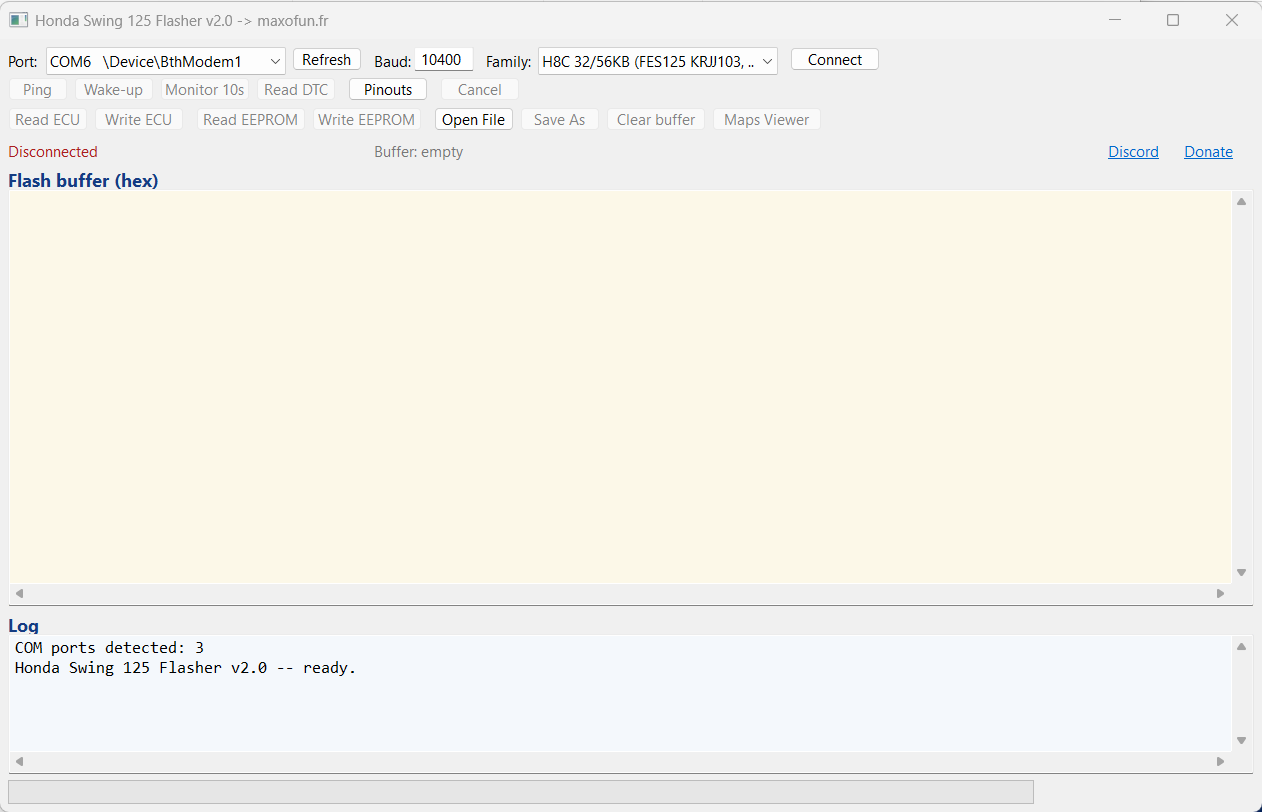
Task: Click the Wake-up button
Action: 113,90
